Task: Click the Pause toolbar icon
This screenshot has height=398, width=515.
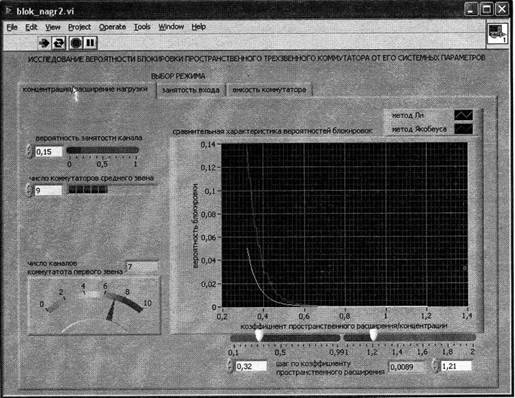Action: pyautogui.click(x=90, y=43)
